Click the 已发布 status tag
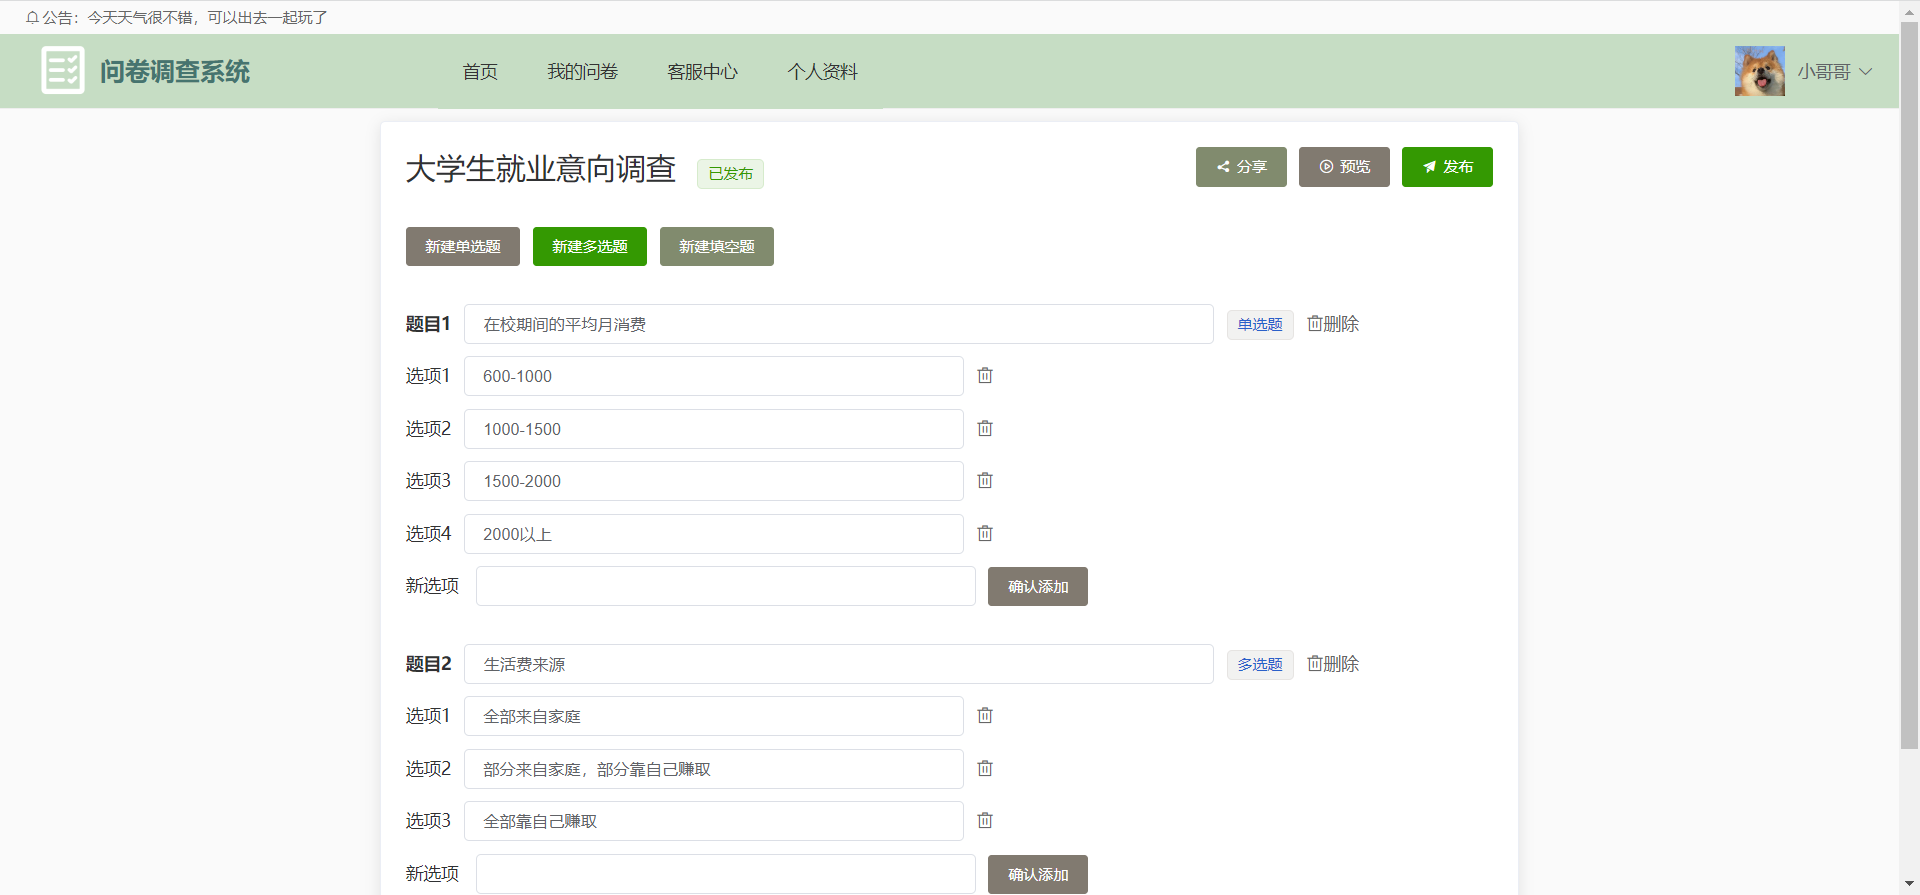 [x=730, y=174]
